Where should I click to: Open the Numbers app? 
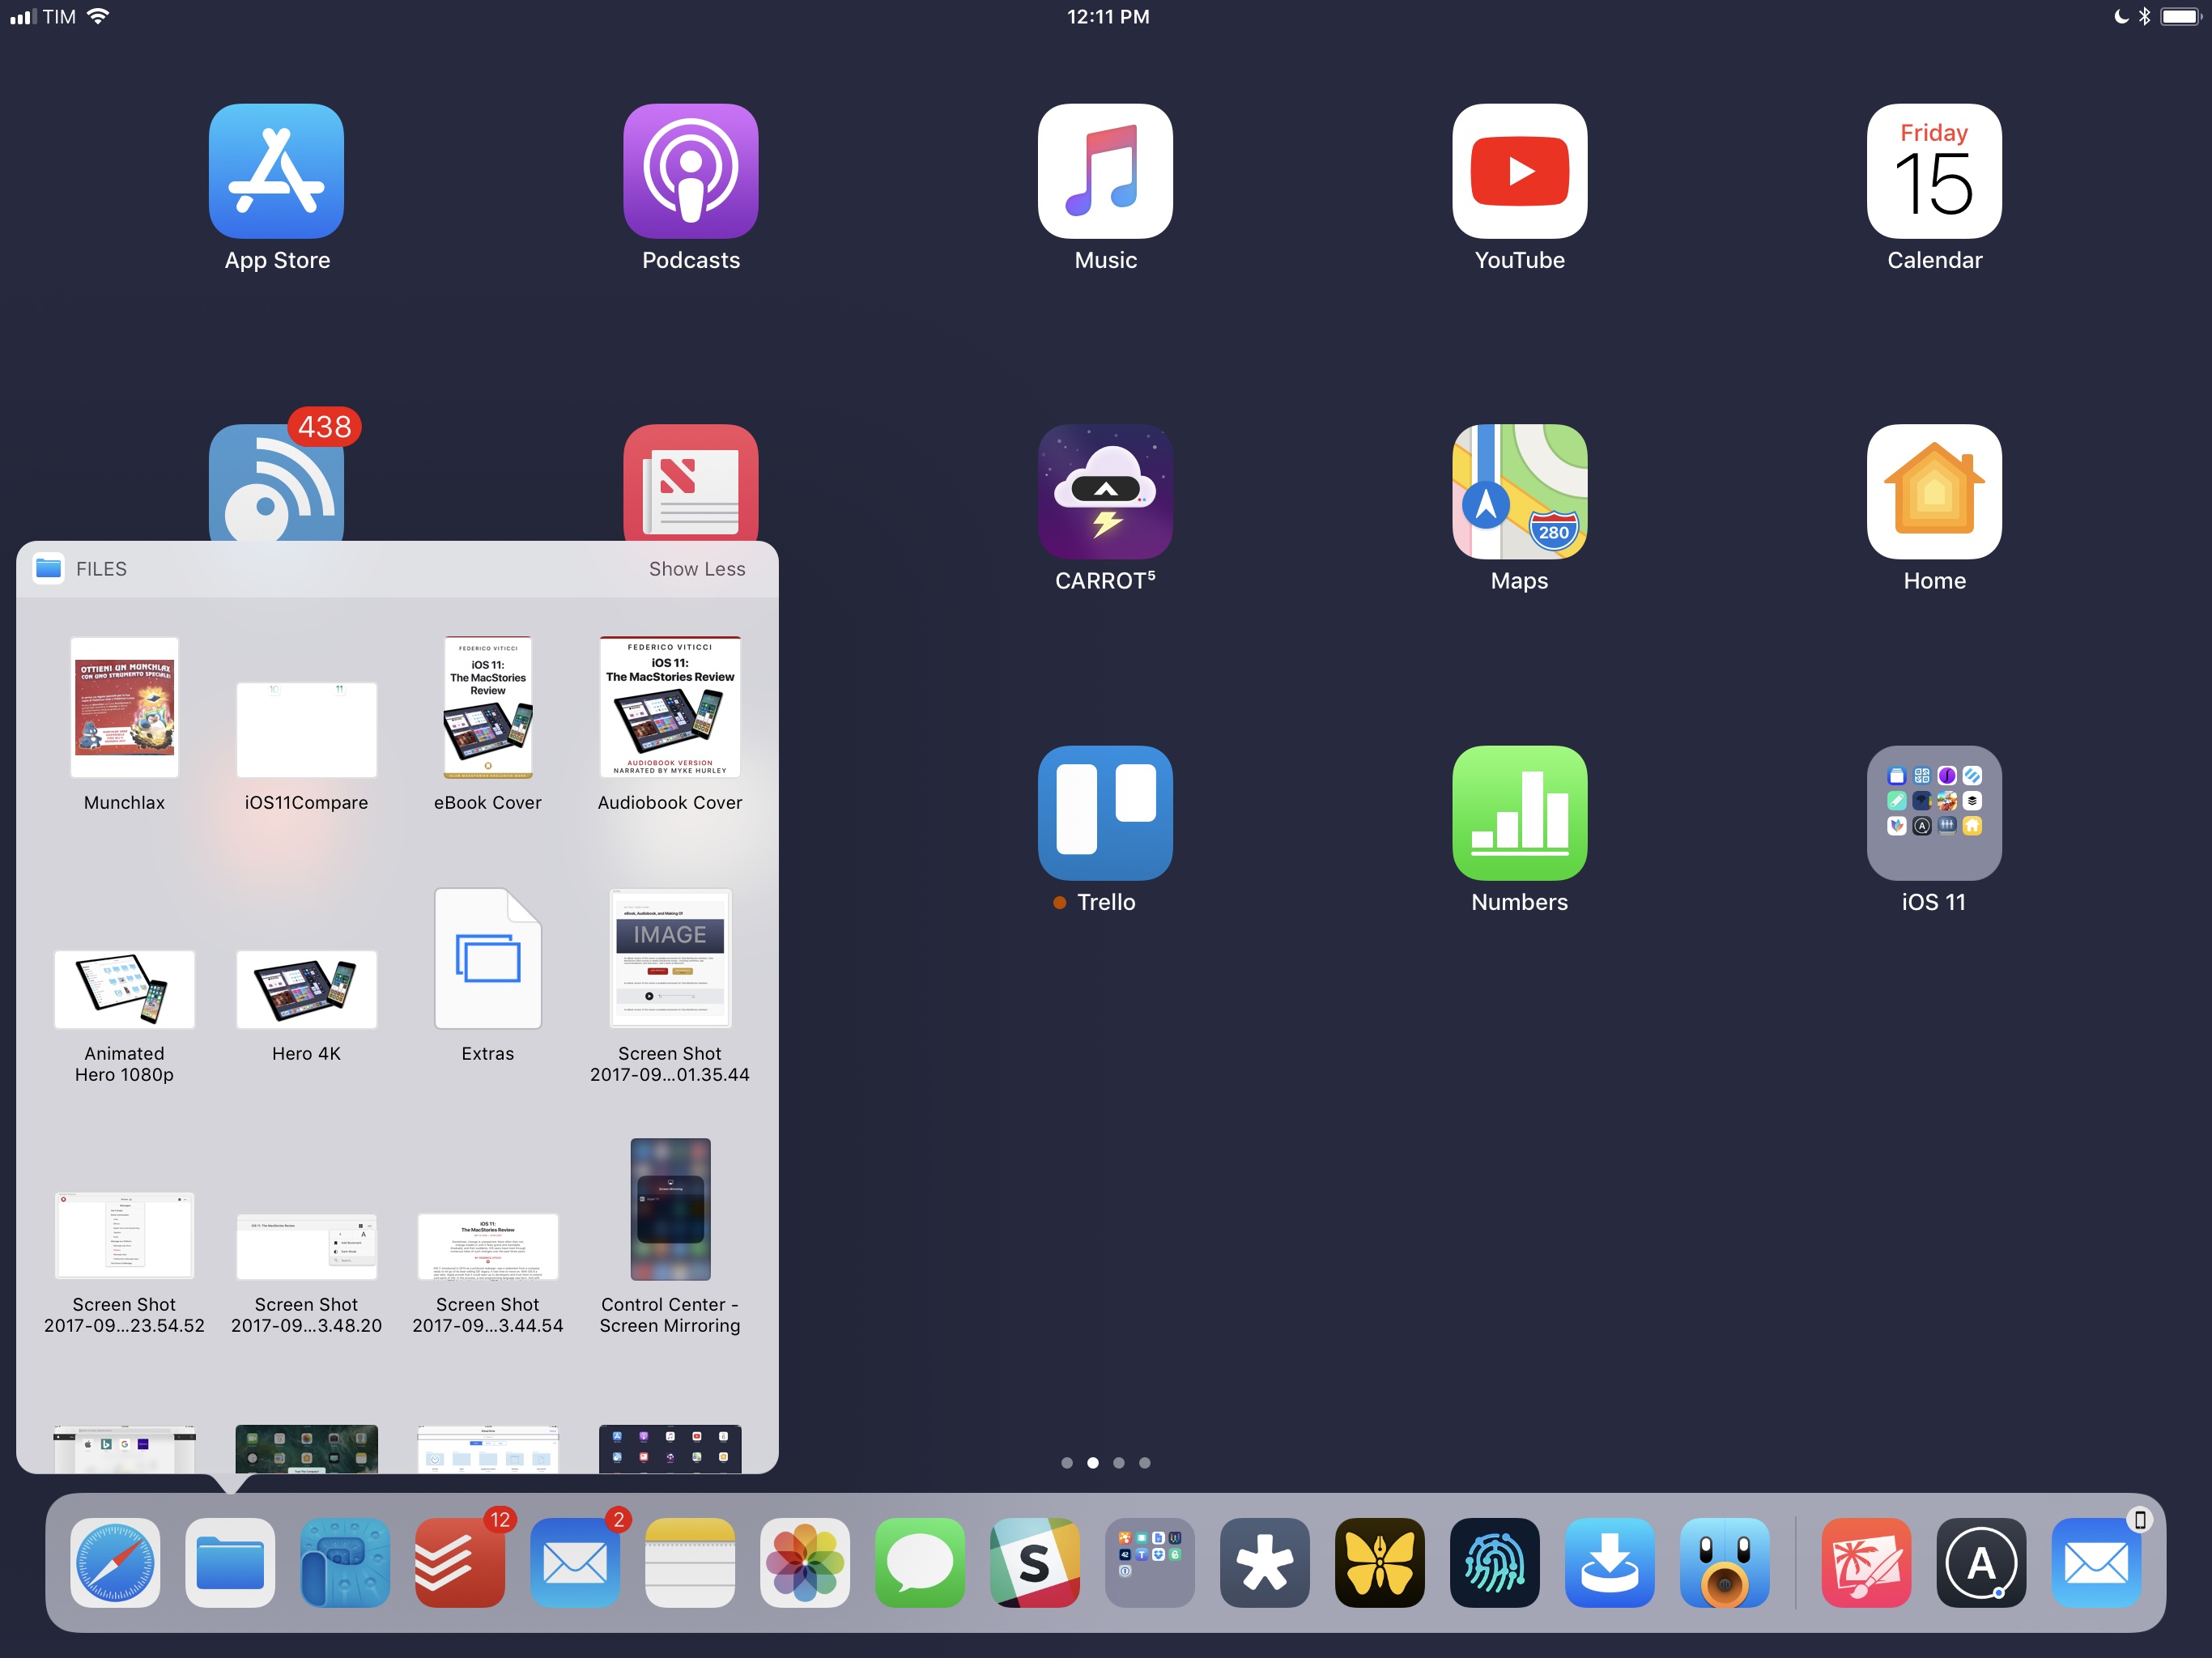(1519, 813)
